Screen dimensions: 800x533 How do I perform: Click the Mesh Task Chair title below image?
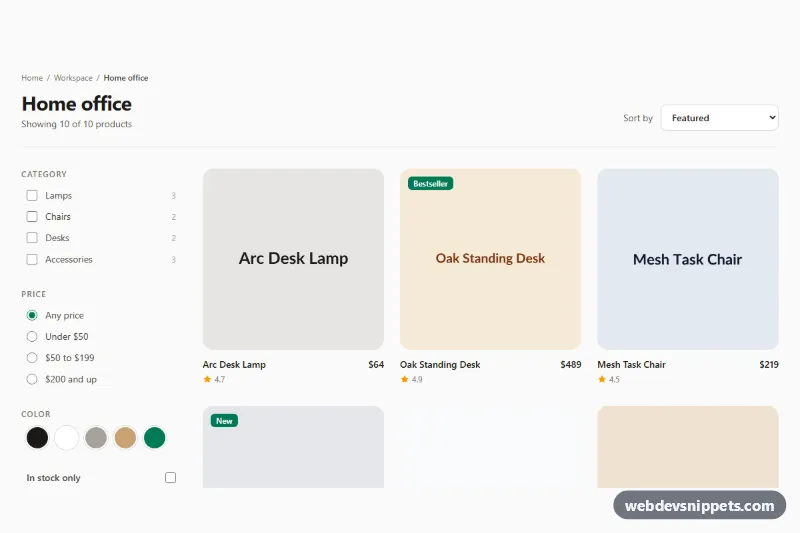(x=632, y=365)
